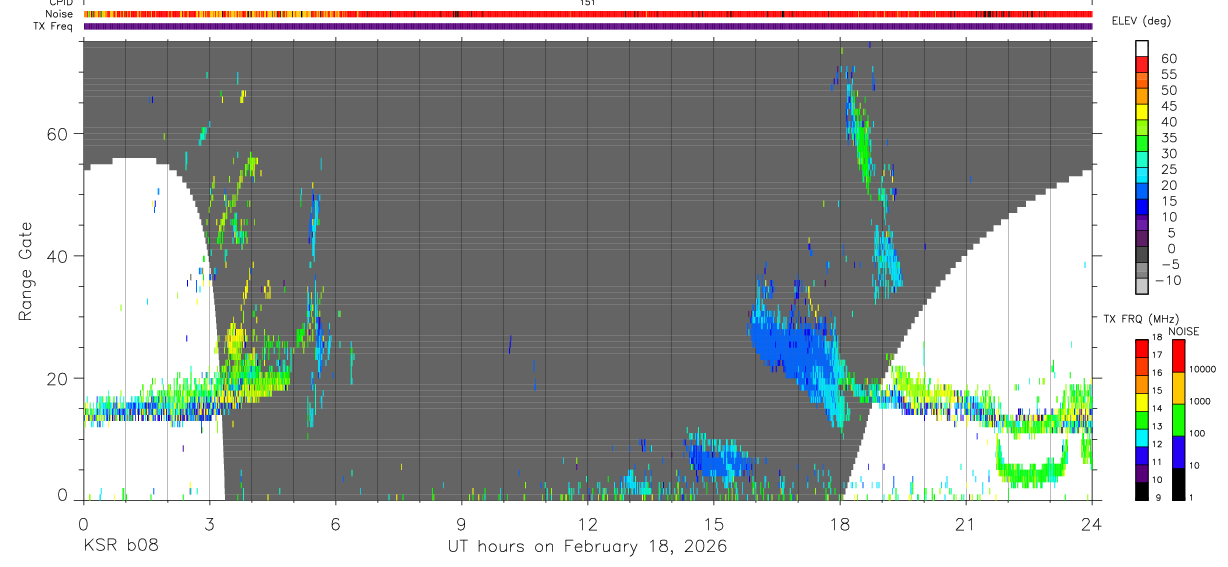Image resolution: width=1228 pixels, height=567 pixels.
Task: Click the "45" value in the ELEV legend
Action: point(1168,106)
